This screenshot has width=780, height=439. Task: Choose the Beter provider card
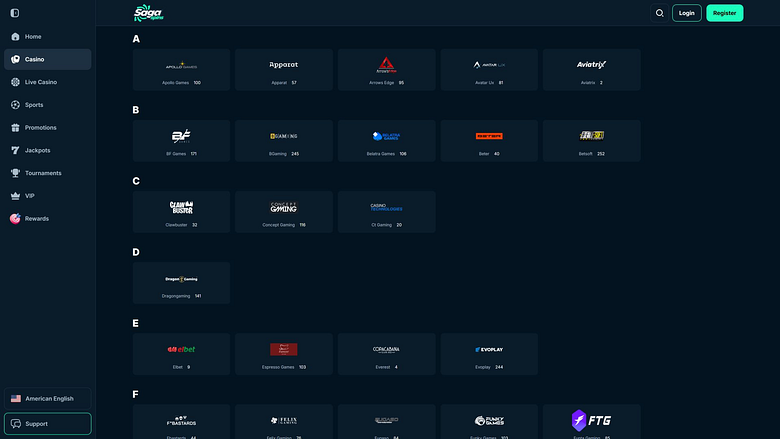click(489, 141)
